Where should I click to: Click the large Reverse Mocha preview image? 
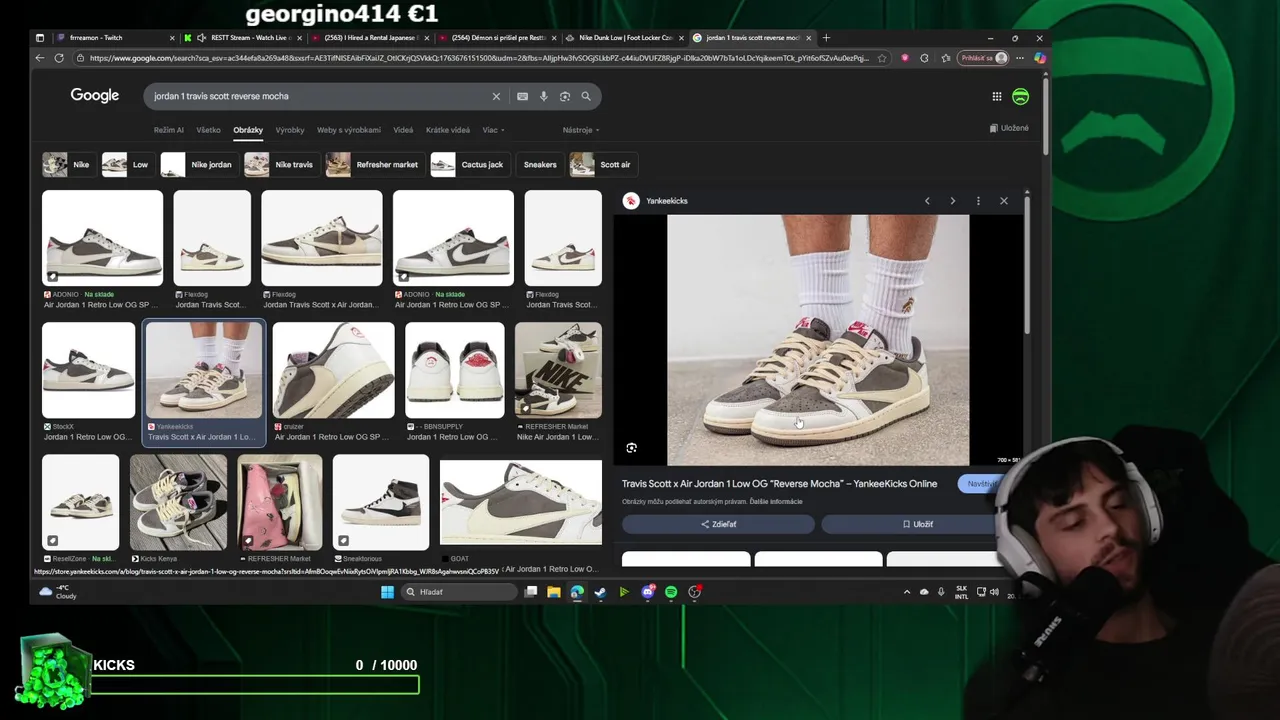[x=818, y=340]
